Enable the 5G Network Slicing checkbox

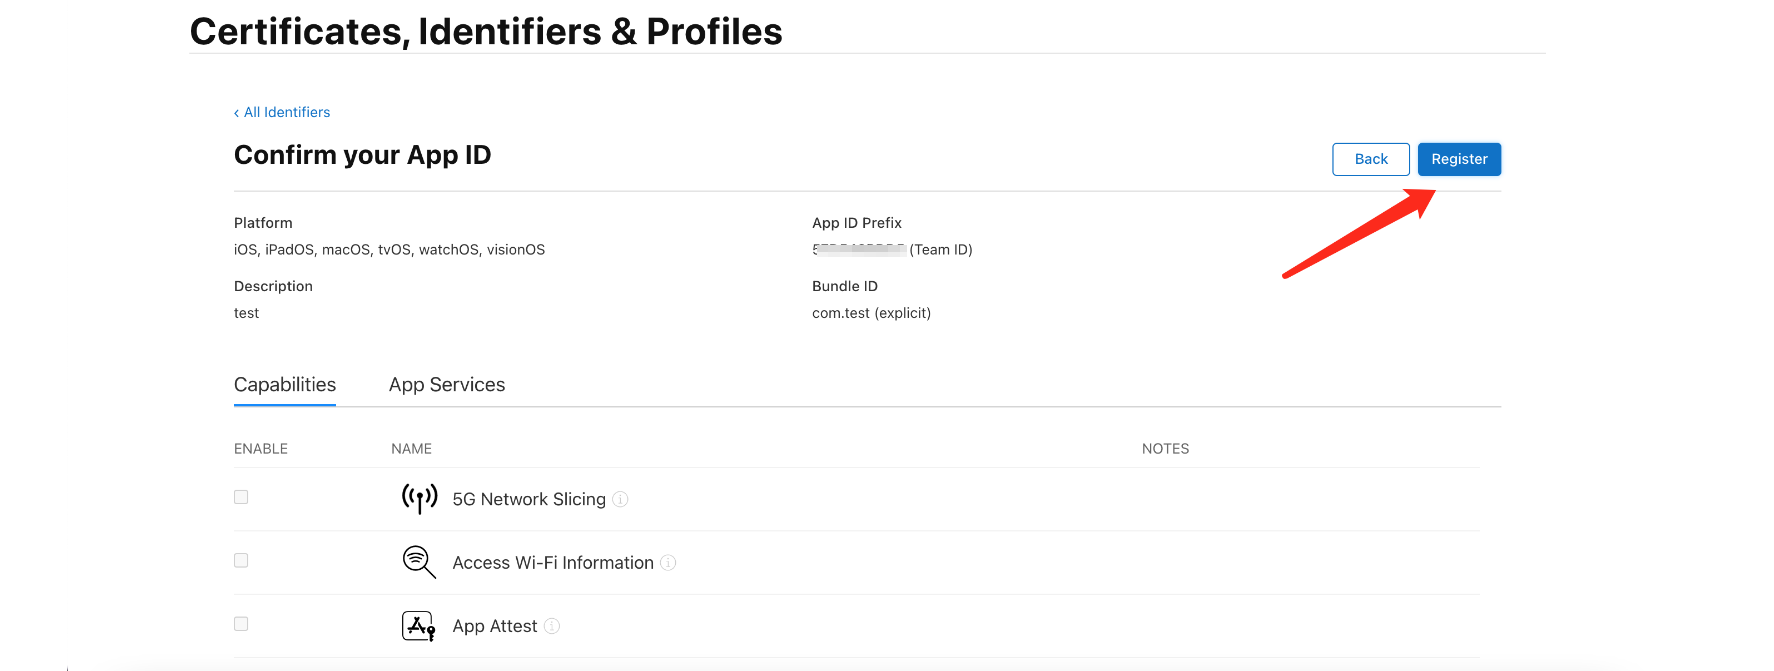tap(241, 497)
